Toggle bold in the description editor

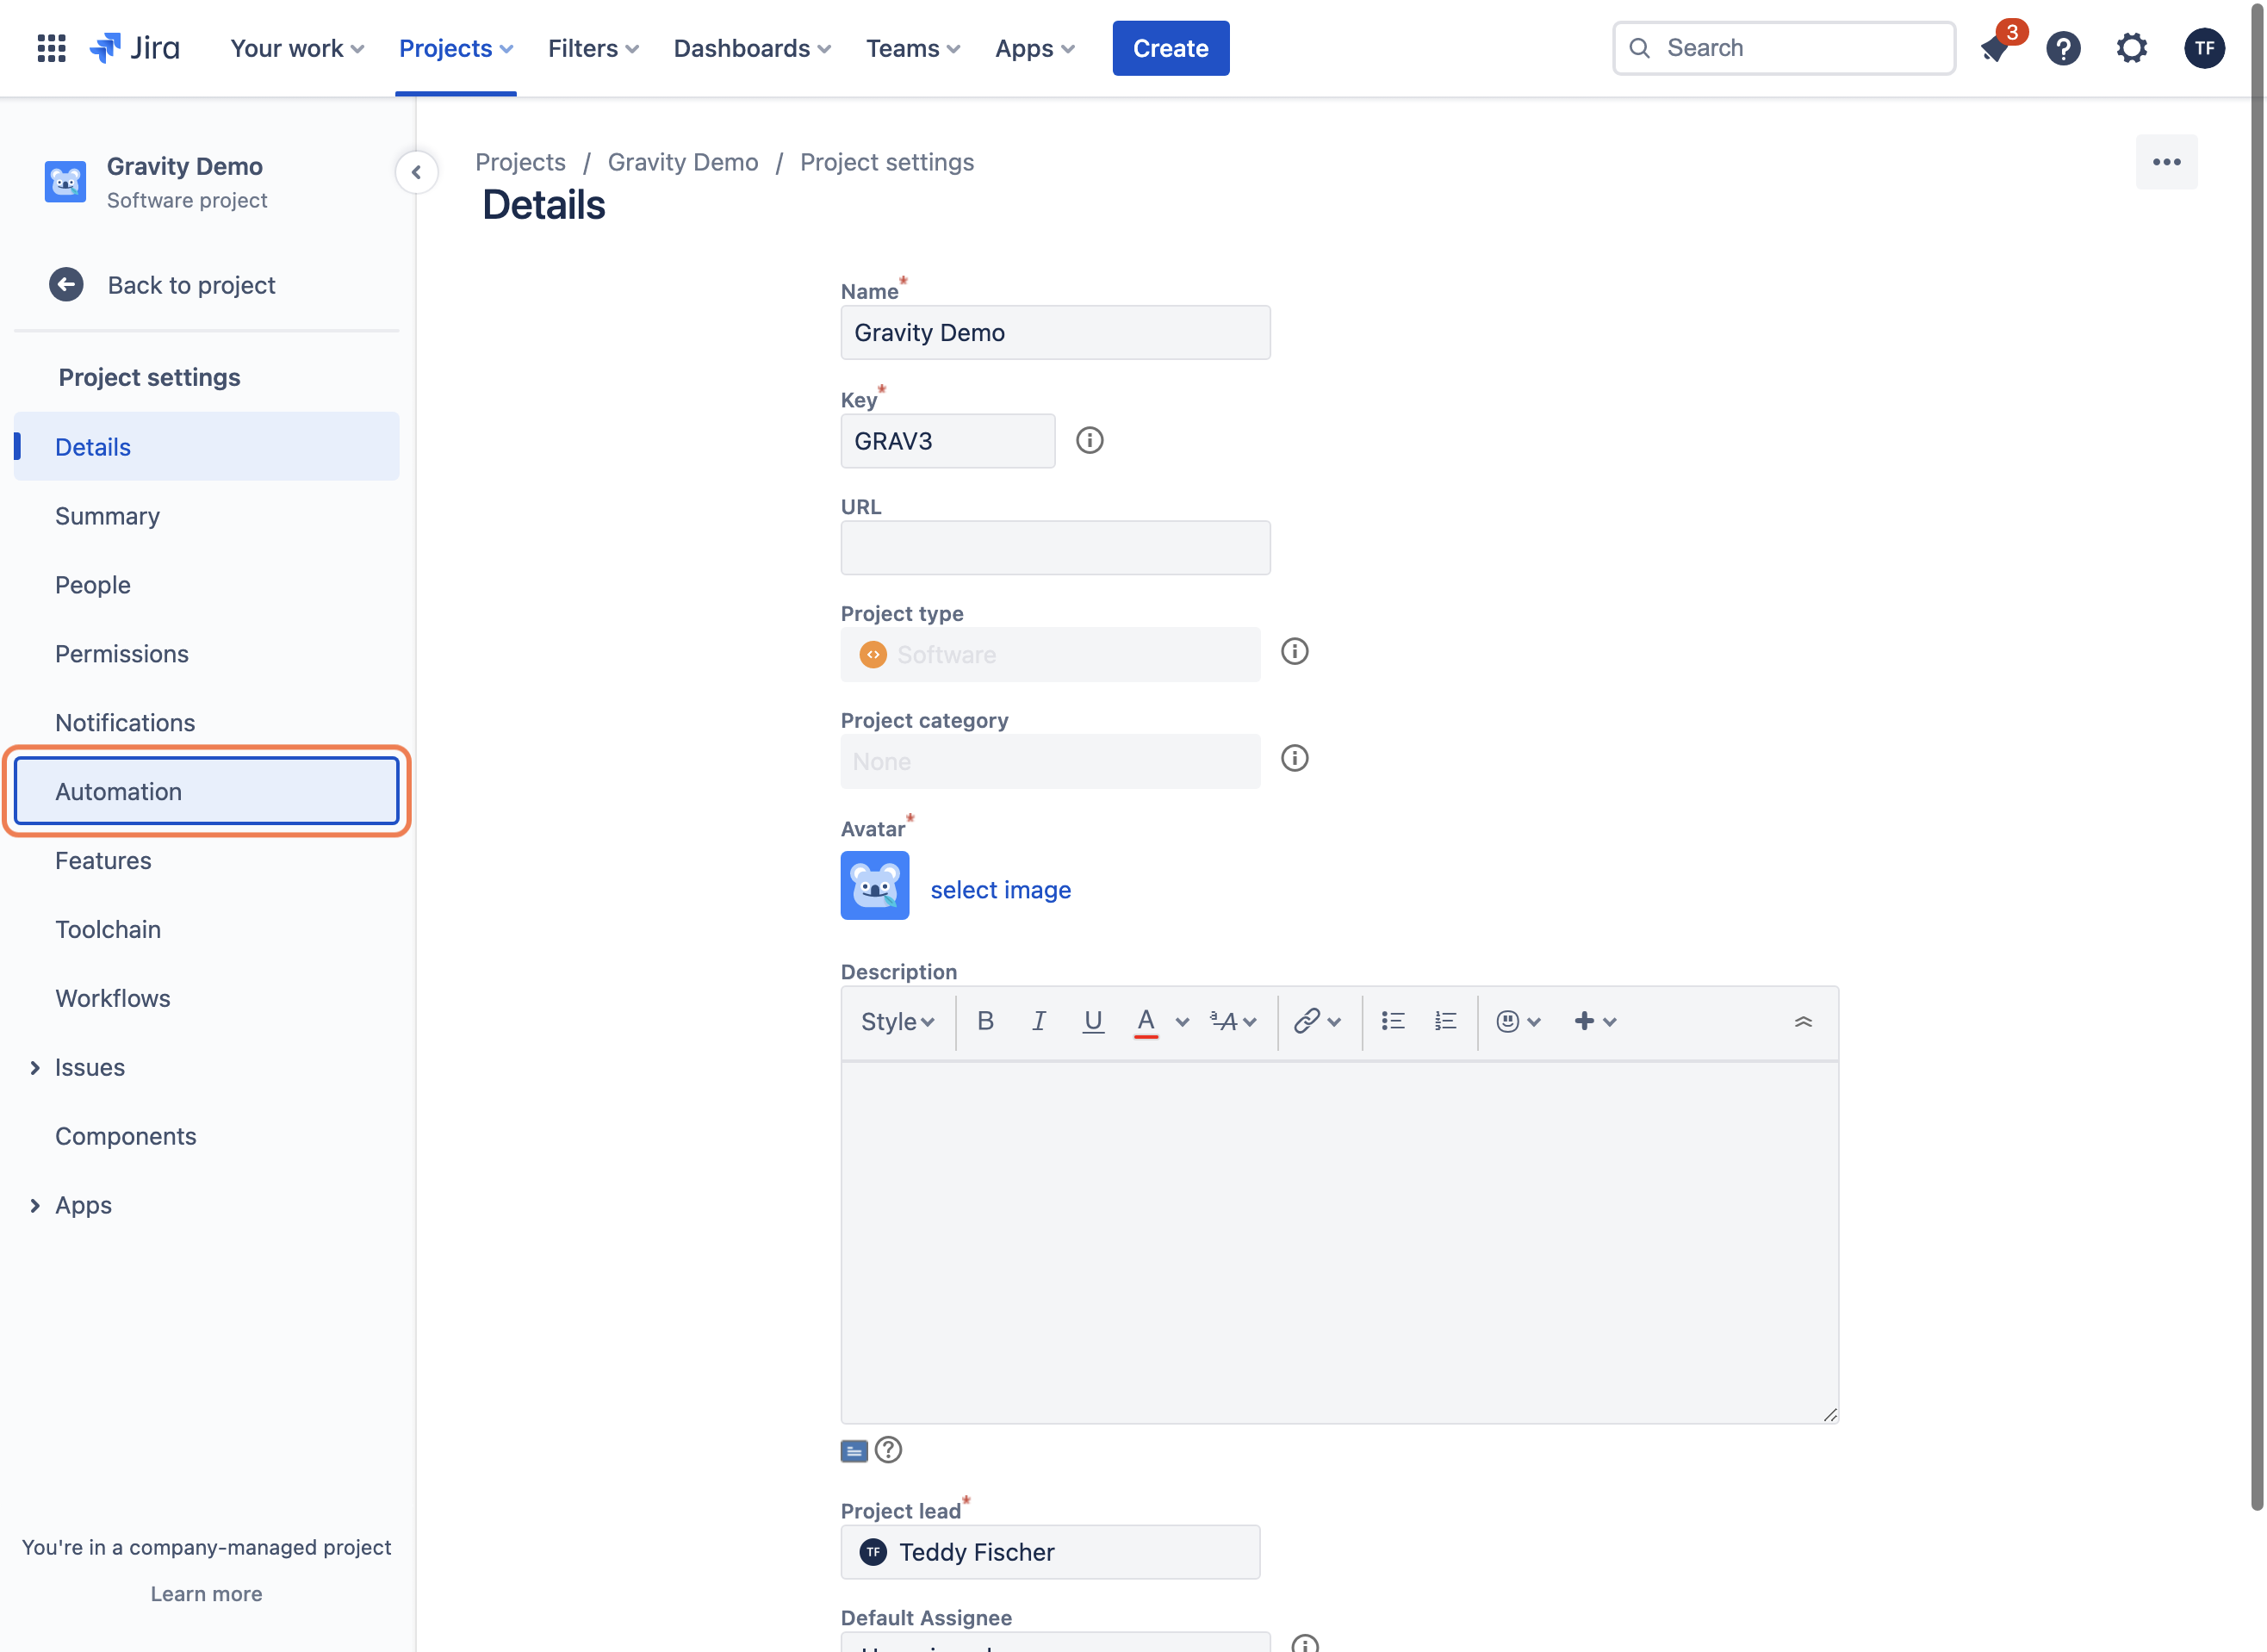(x=985, y=1021)
